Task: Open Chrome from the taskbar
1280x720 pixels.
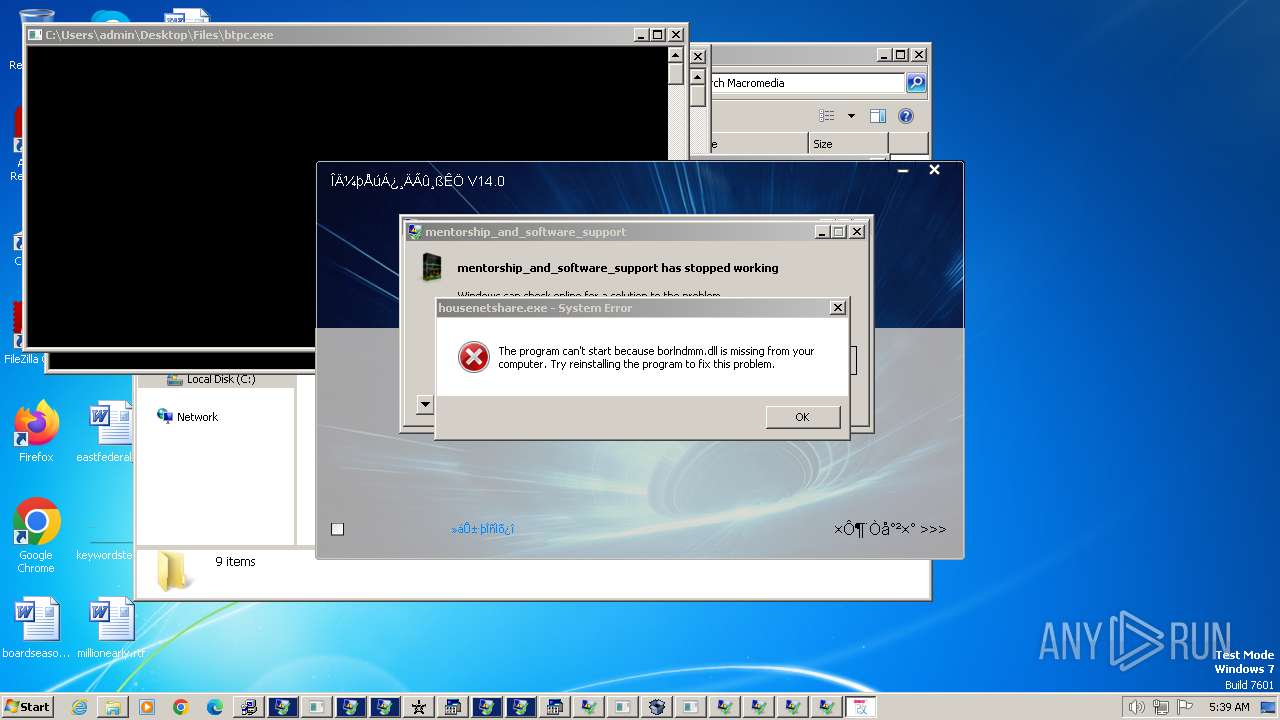Action: tap(181, 707)
